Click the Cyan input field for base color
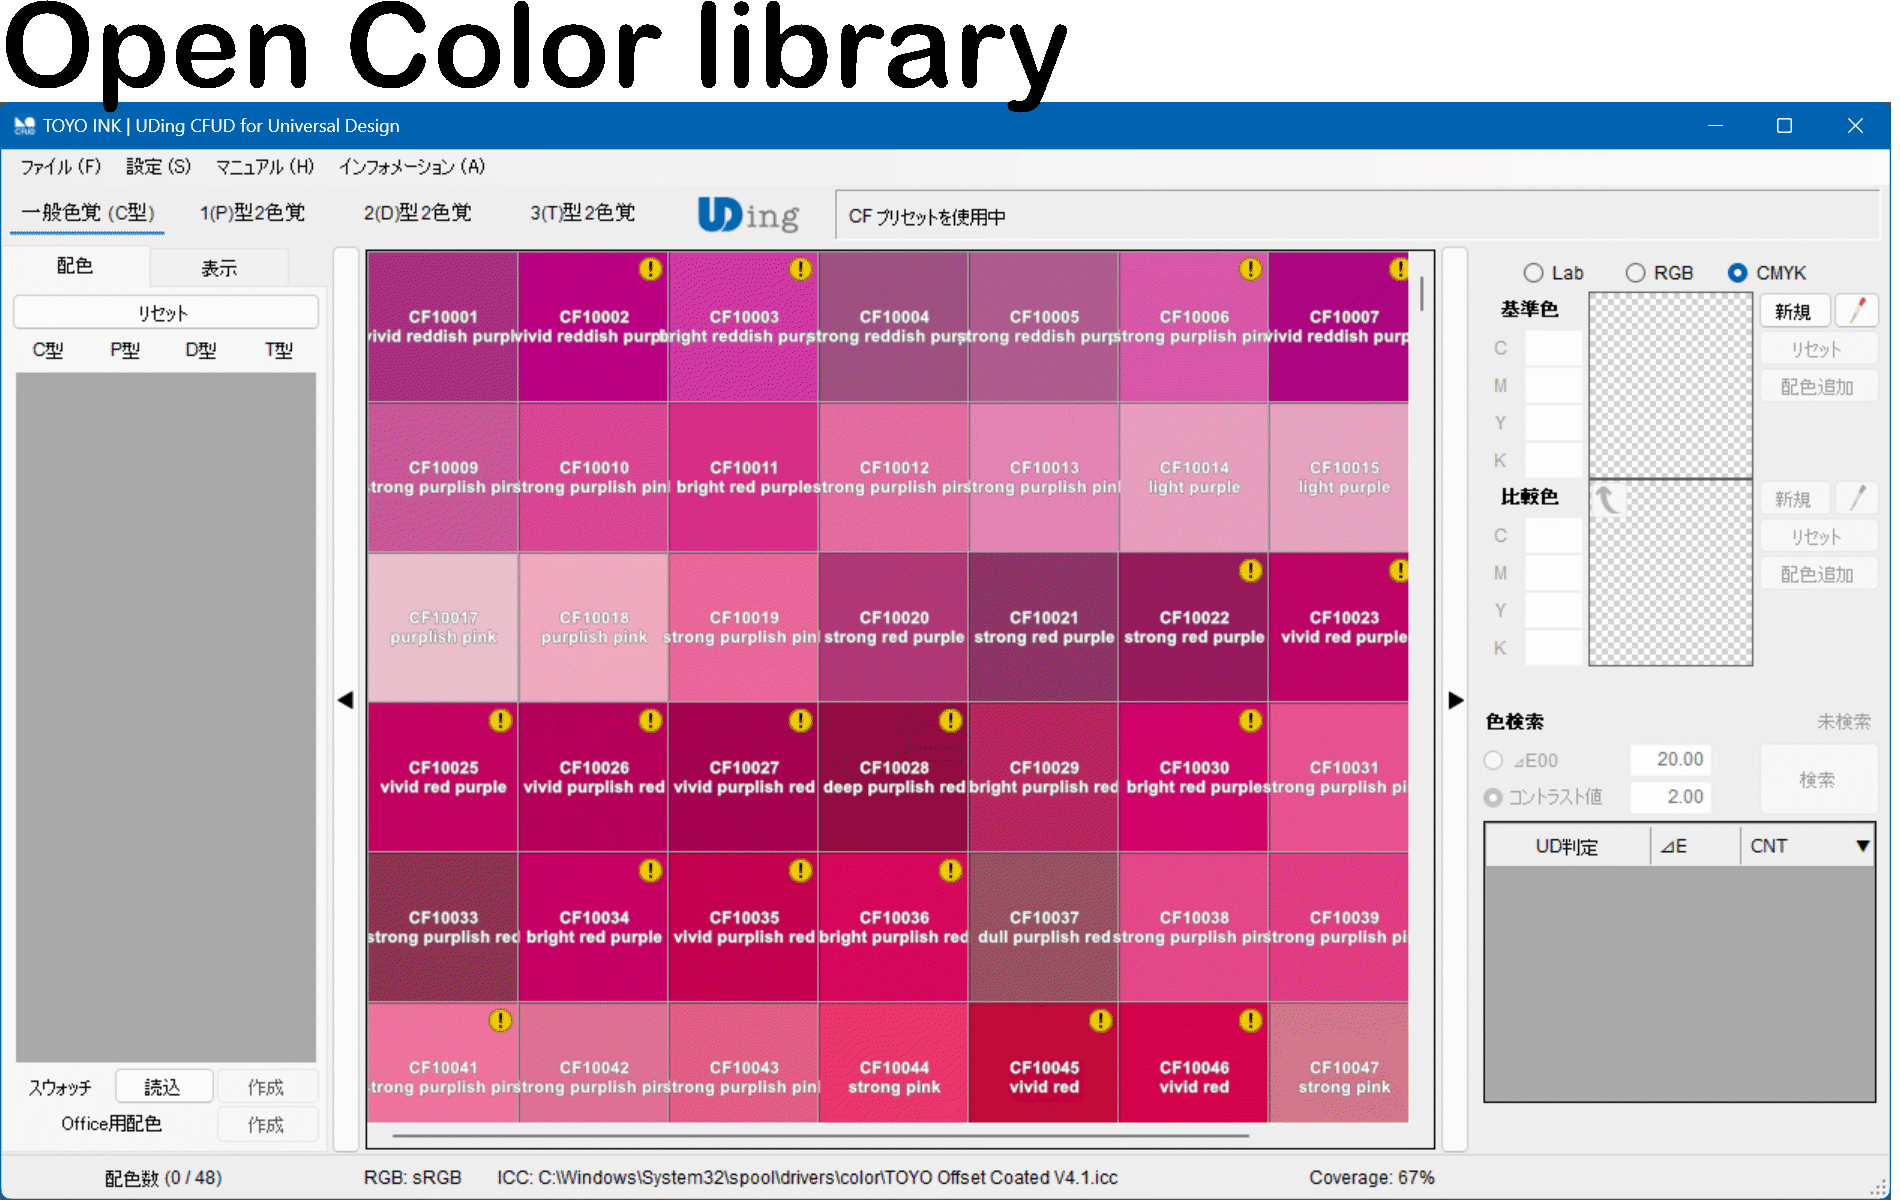This screenshot has width=1900, height=1200. tap(1553, 348)
